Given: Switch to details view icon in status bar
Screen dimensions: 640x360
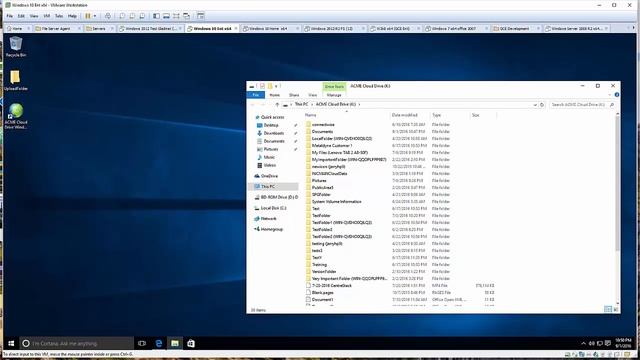Looking at the screenshot, I should coord(608,310).
